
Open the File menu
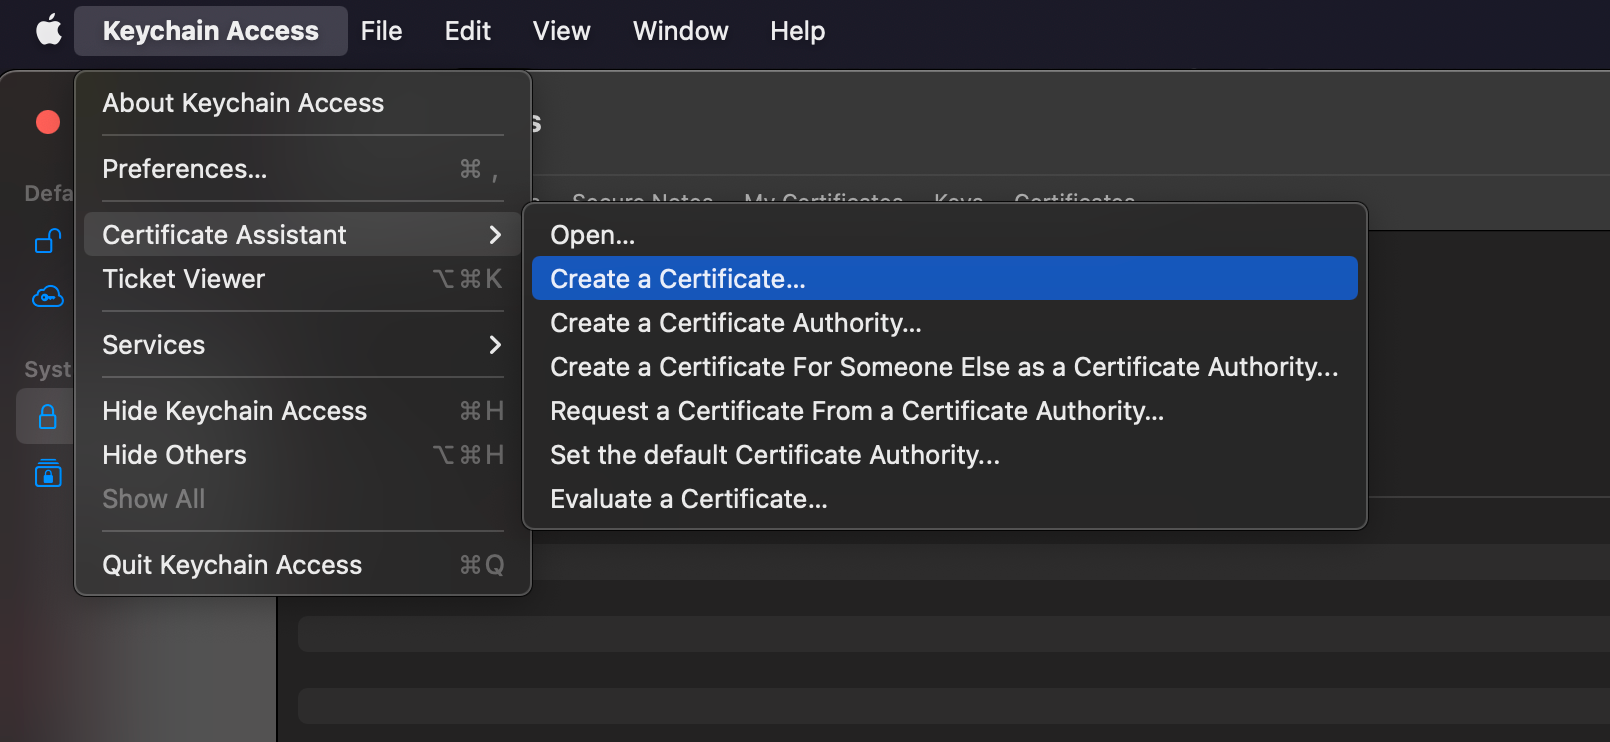click(x=381, y=31)
